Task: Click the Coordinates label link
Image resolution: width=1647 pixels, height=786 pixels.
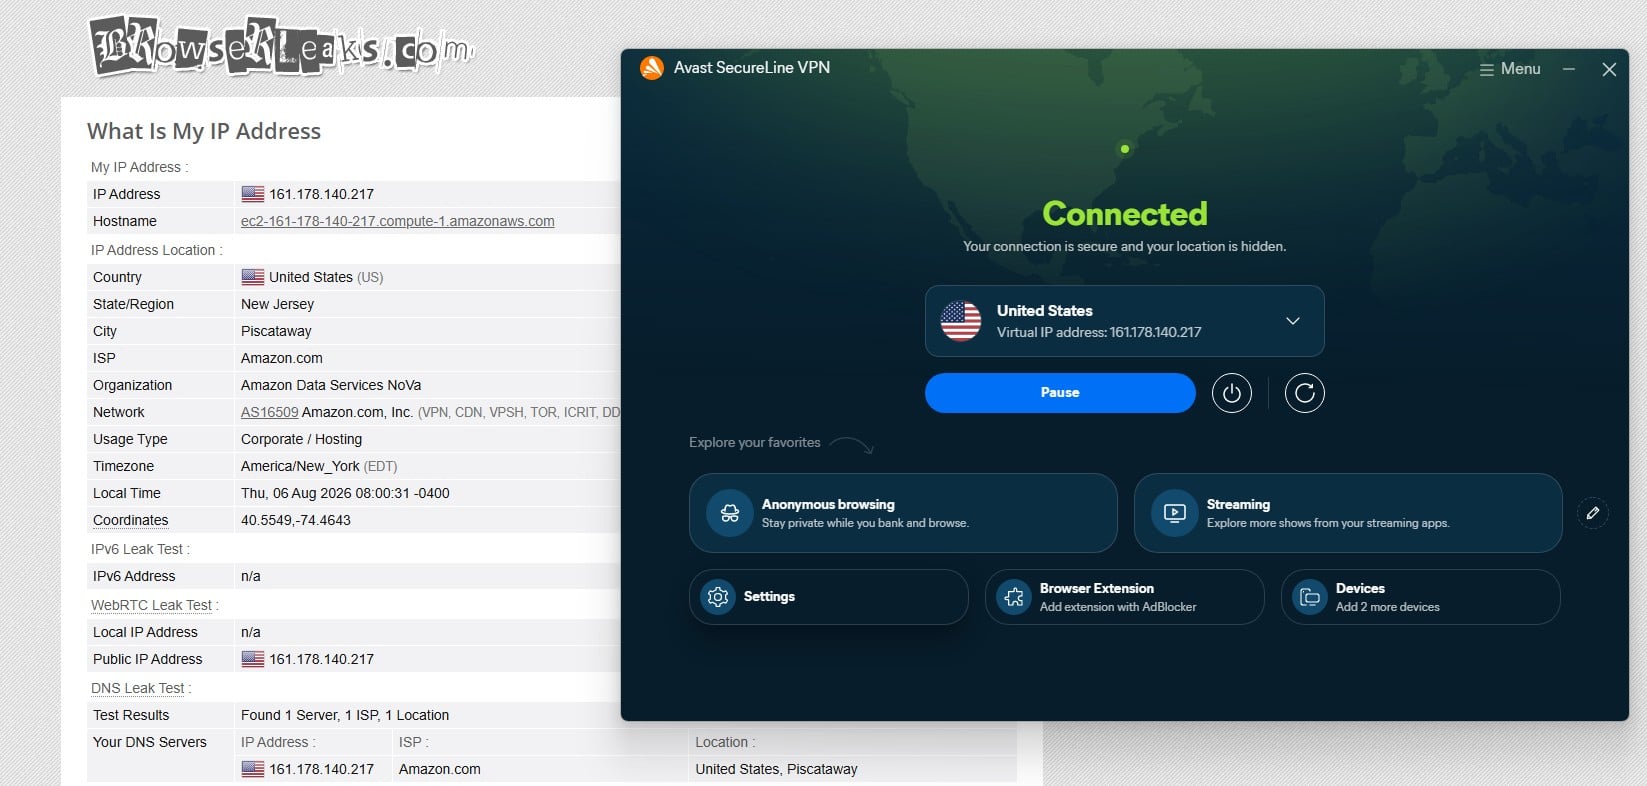Action: point(131,520)
